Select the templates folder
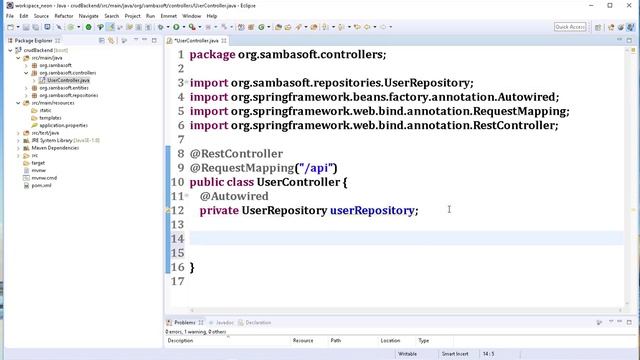640x360 pixels. (x=50, y=118)
